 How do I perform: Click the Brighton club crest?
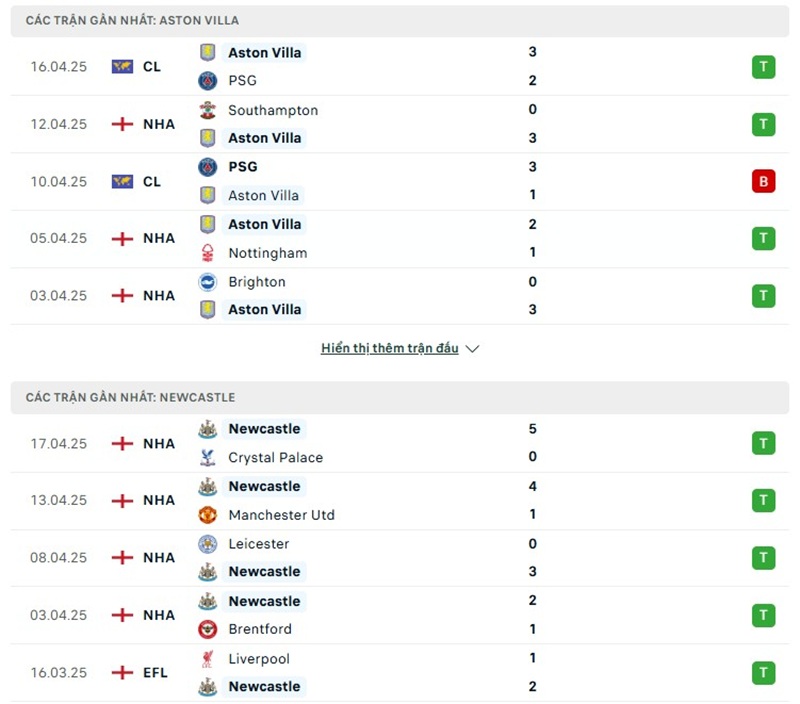click(208, 282)
